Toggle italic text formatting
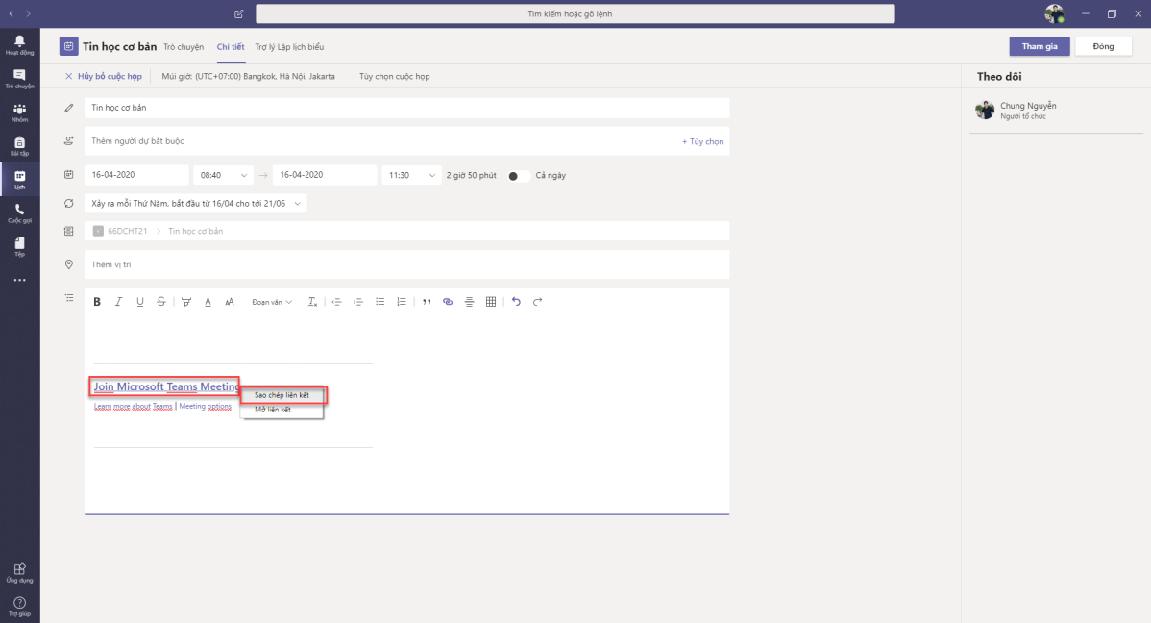The width and height of the screenshot is (1151, 623). tap(118, 301)
